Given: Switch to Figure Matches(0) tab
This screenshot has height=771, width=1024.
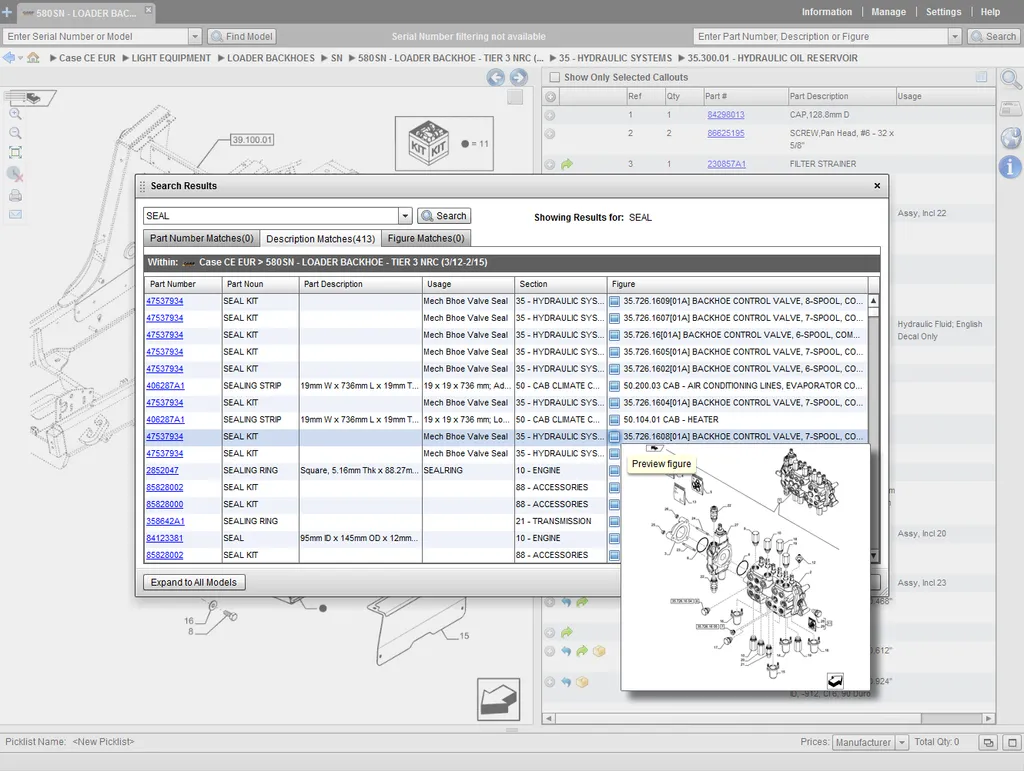Looking at the screenshot, I should point(426,238).
